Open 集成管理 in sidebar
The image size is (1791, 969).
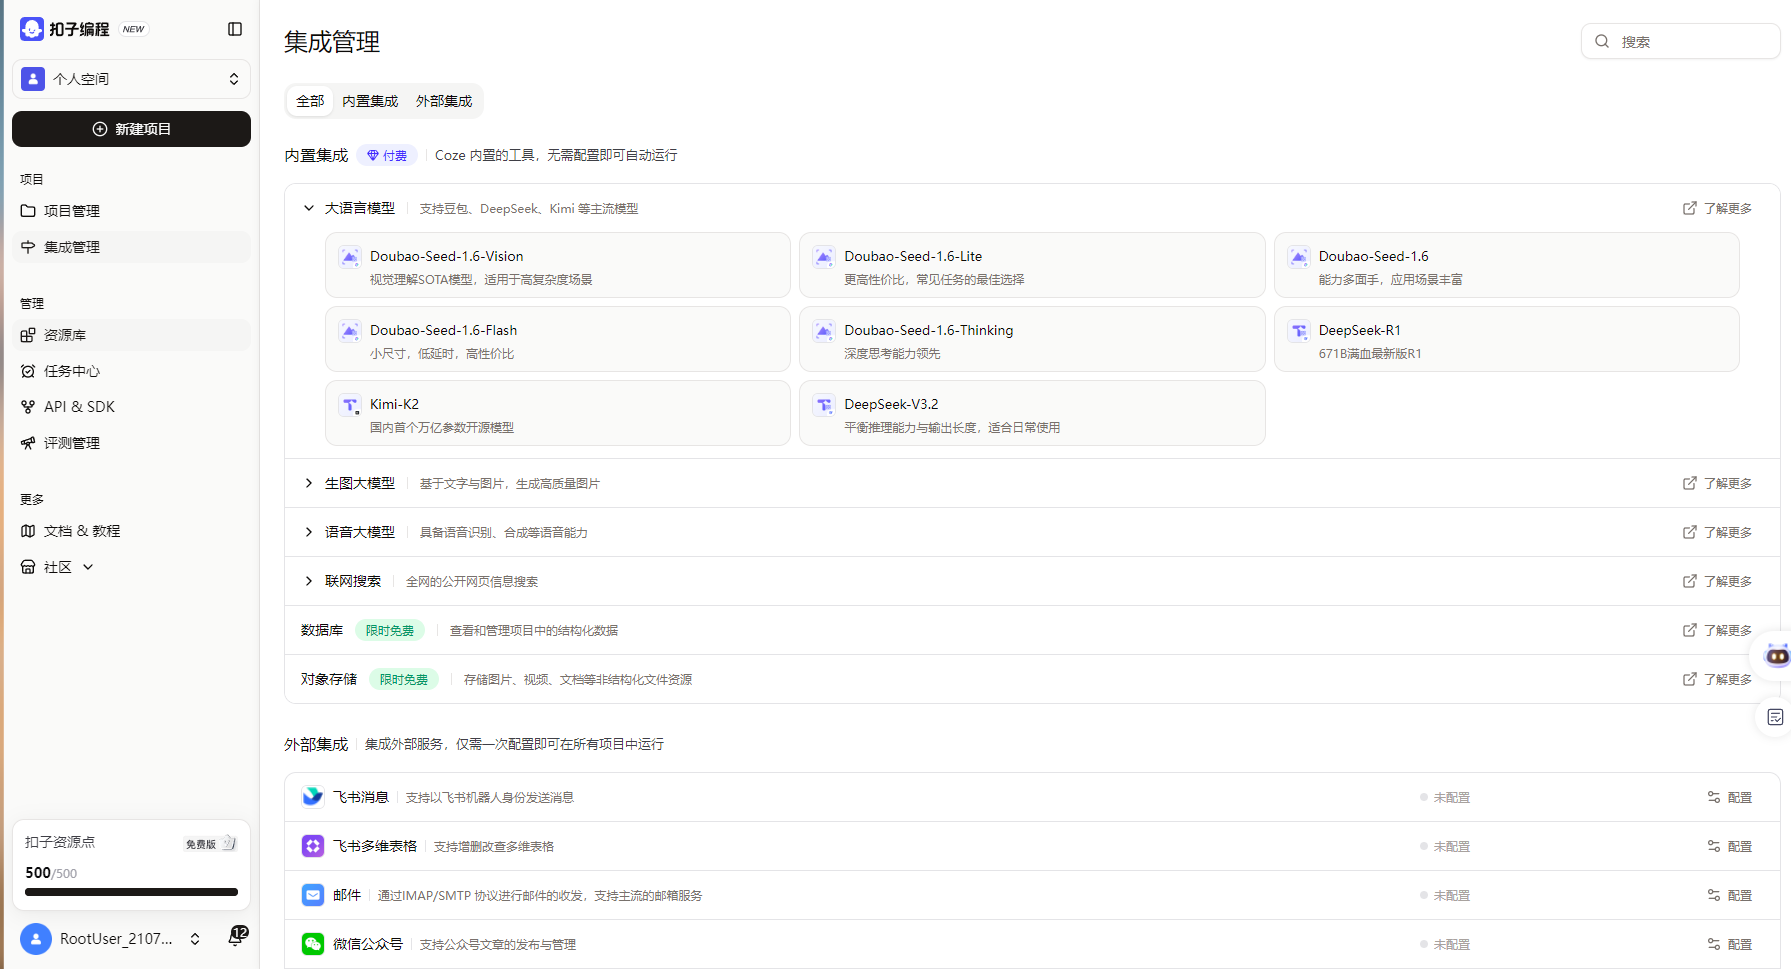click(x=131, y=247)
